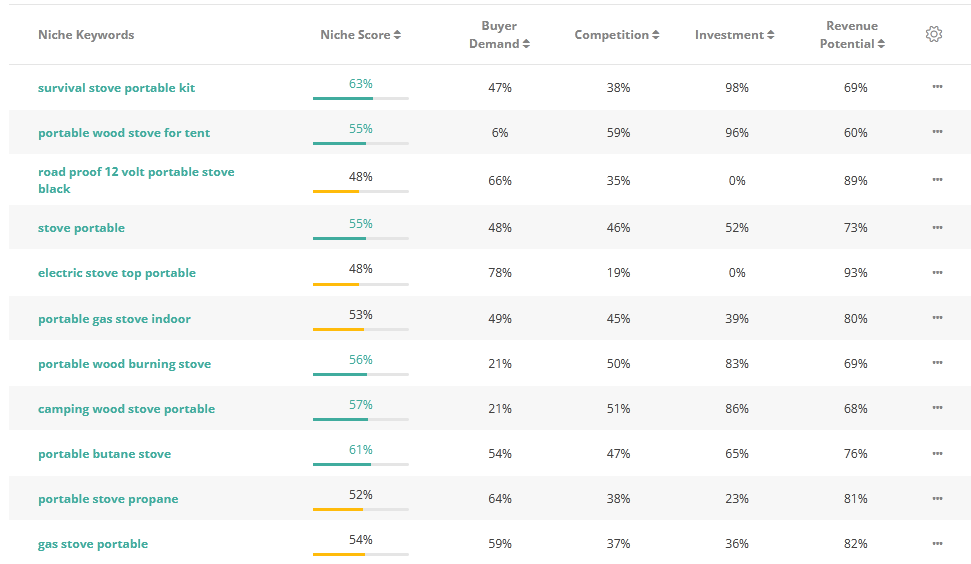Sort table by Revenue Potential column

[852, 35]
